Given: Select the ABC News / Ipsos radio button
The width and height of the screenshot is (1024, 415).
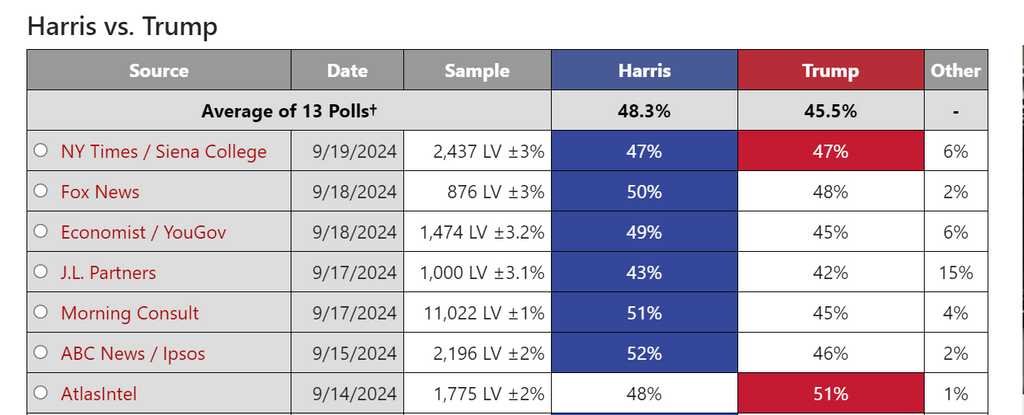Looking at the screenshot, I should [x=41, y=353].
